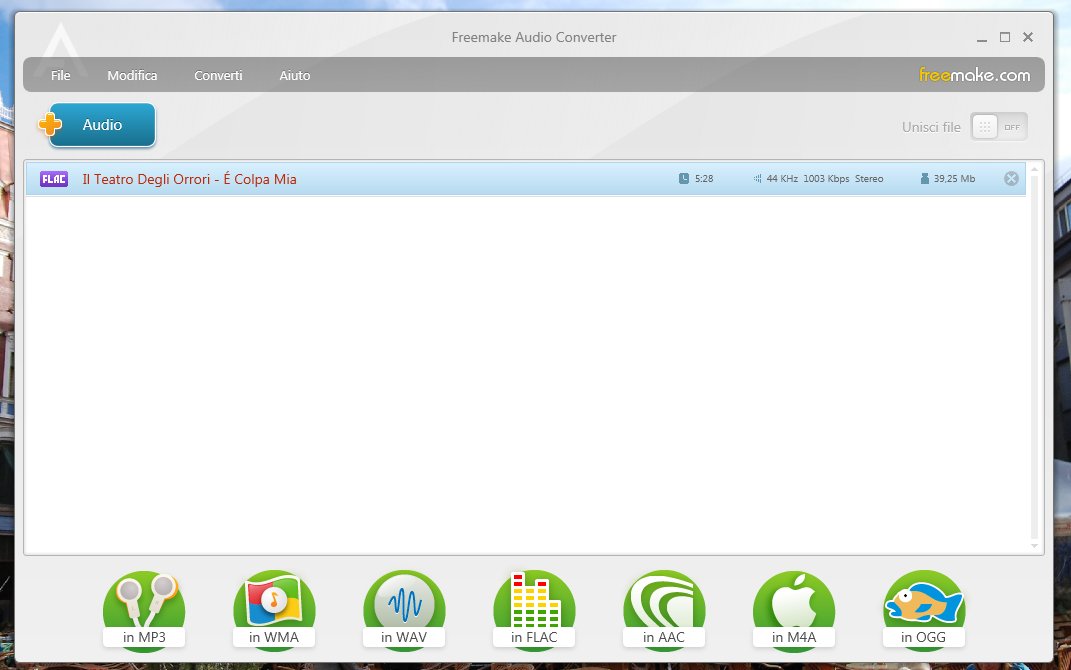This screenshot has height=670, width=1071.
Task: Click the 5:28 duration value
Action: pos(704,179)
